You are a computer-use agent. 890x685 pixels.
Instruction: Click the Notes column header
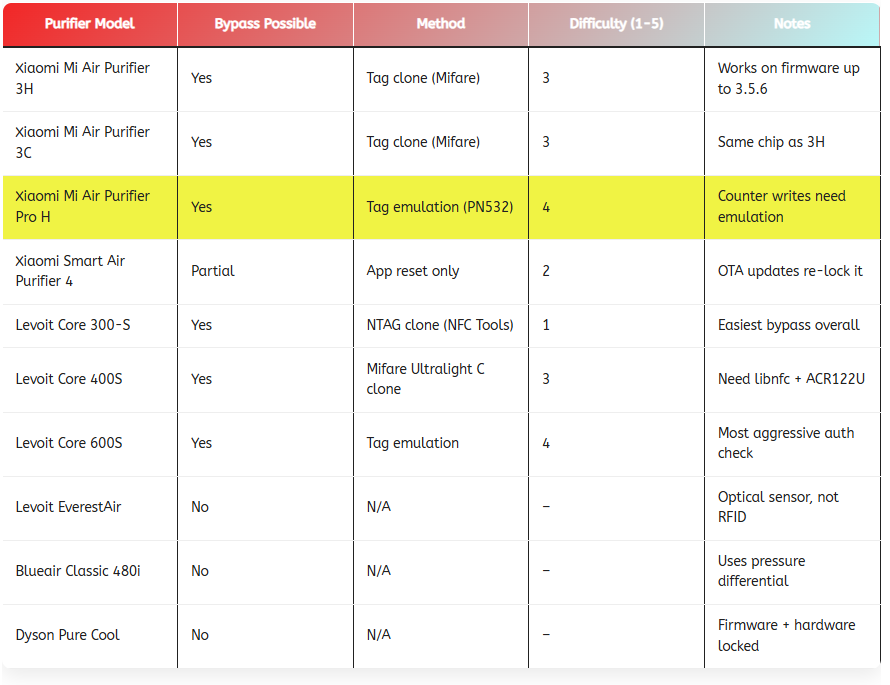pos(792,24)
